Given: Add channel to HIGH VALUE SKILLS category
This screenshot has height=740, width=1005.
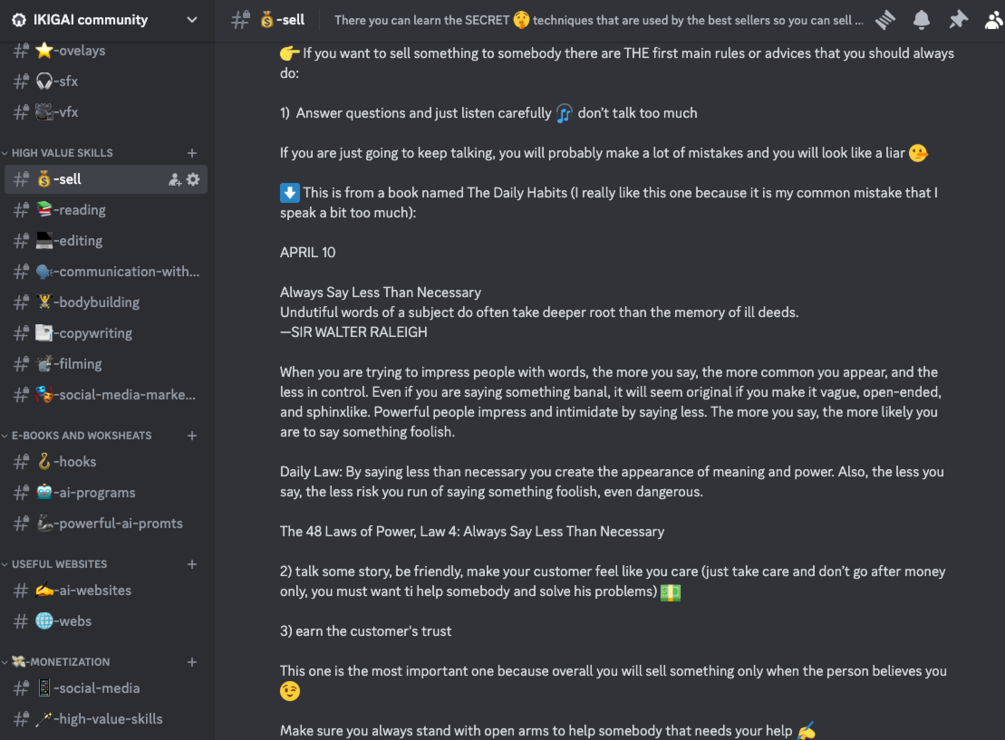Looking at the screenshot, I should click(x=192, y=153).
